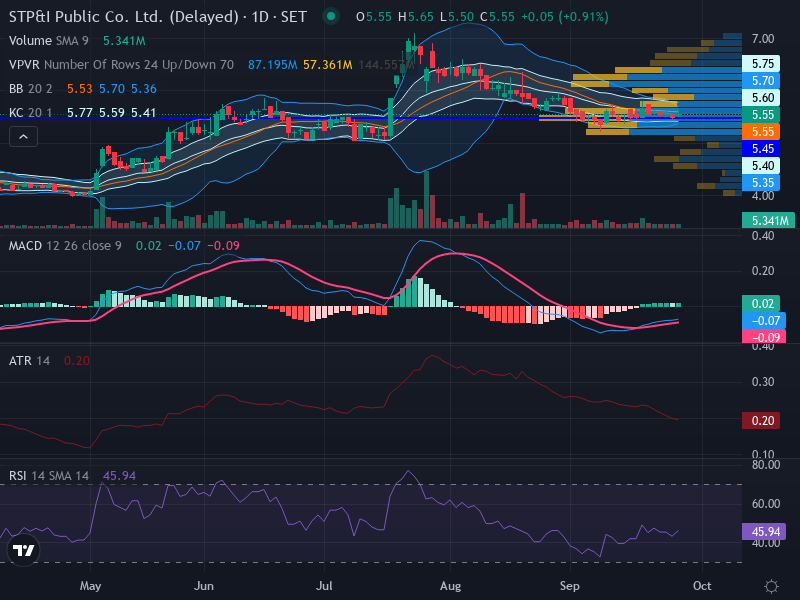Click the red 0.20 ATR axis label
This screenshot has height=600, width=800.
(761, 420)
